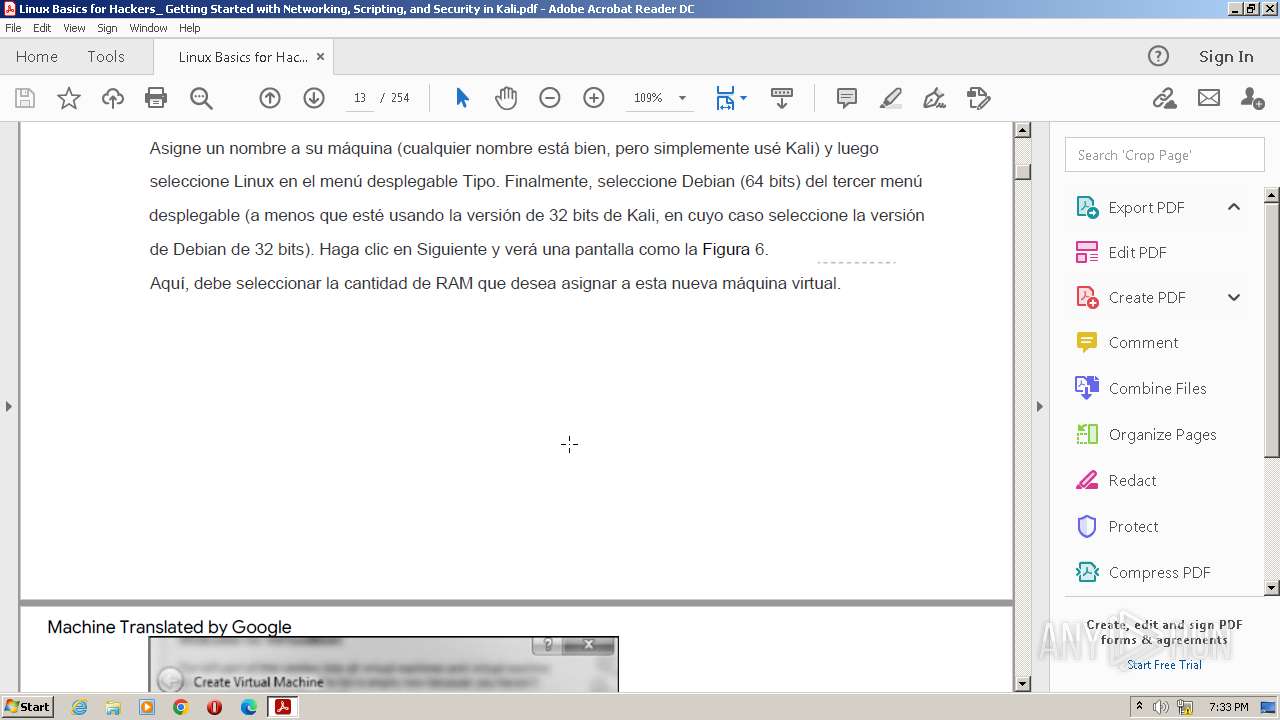Share the file with others (add person)

pos(1252,98)
